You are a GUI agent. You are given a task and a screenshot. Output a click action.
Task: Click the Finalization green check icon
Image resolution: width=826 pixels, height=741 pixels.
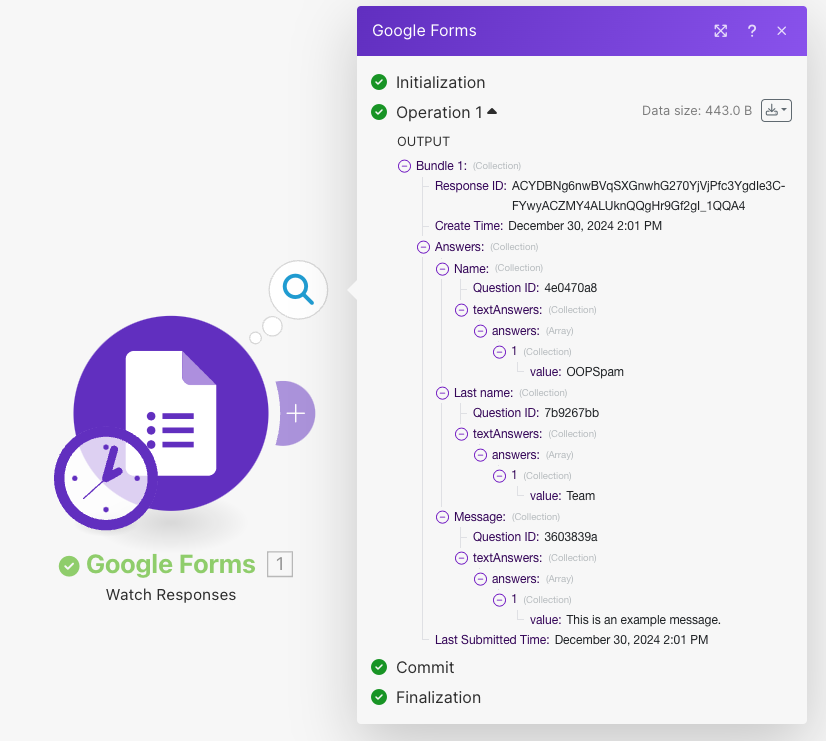click(x=379, y=697)
